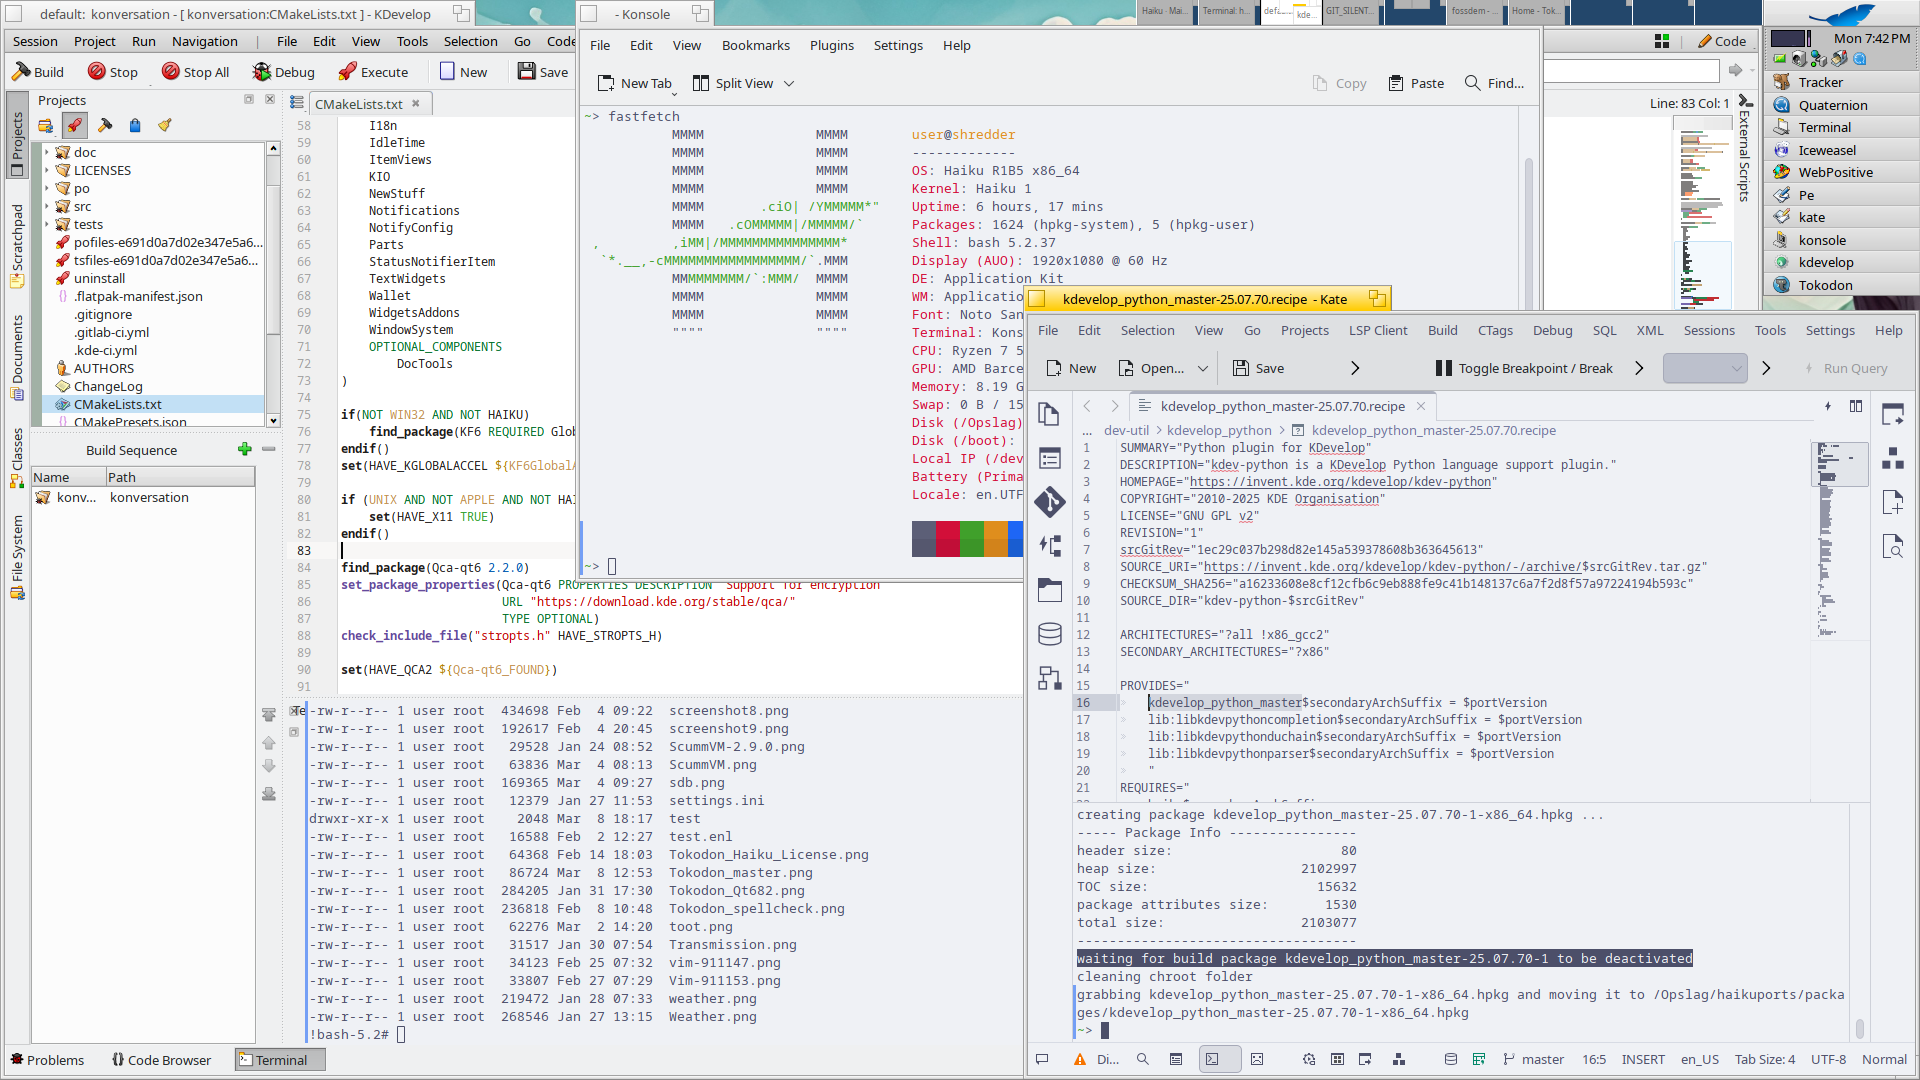Click New Tab in Konsole toolbar
This screenshot has width=1920, height=1080.
click(635, 83)
